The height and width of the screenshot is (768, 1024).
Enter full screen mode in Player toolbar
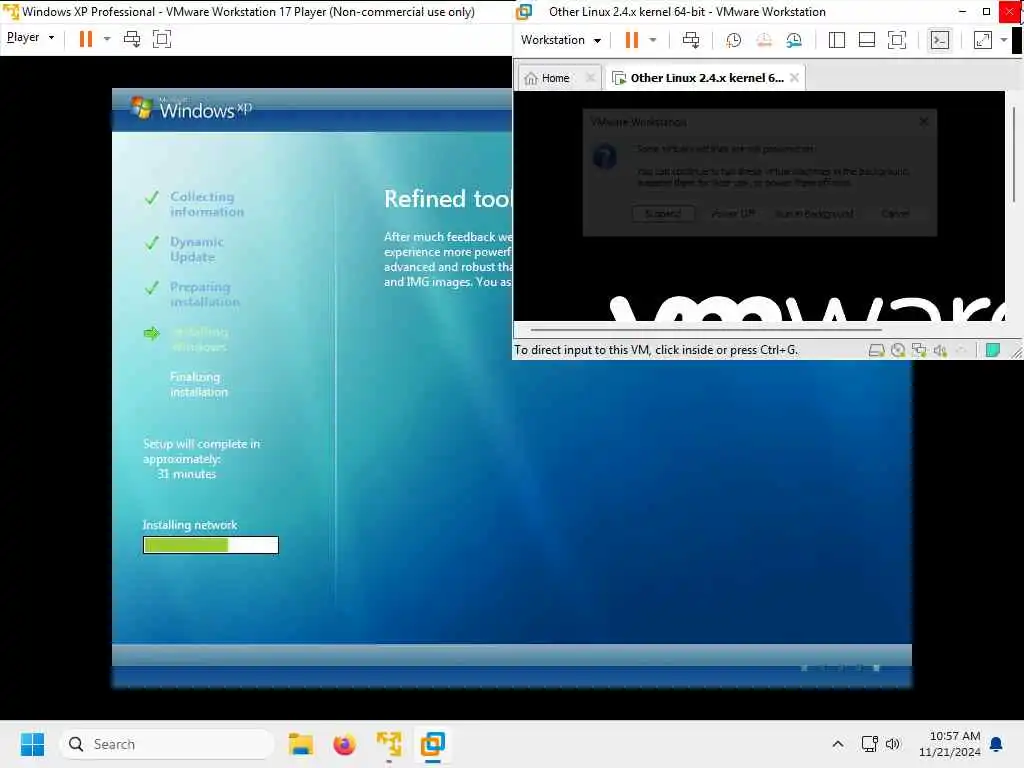[x=161, y=39]
